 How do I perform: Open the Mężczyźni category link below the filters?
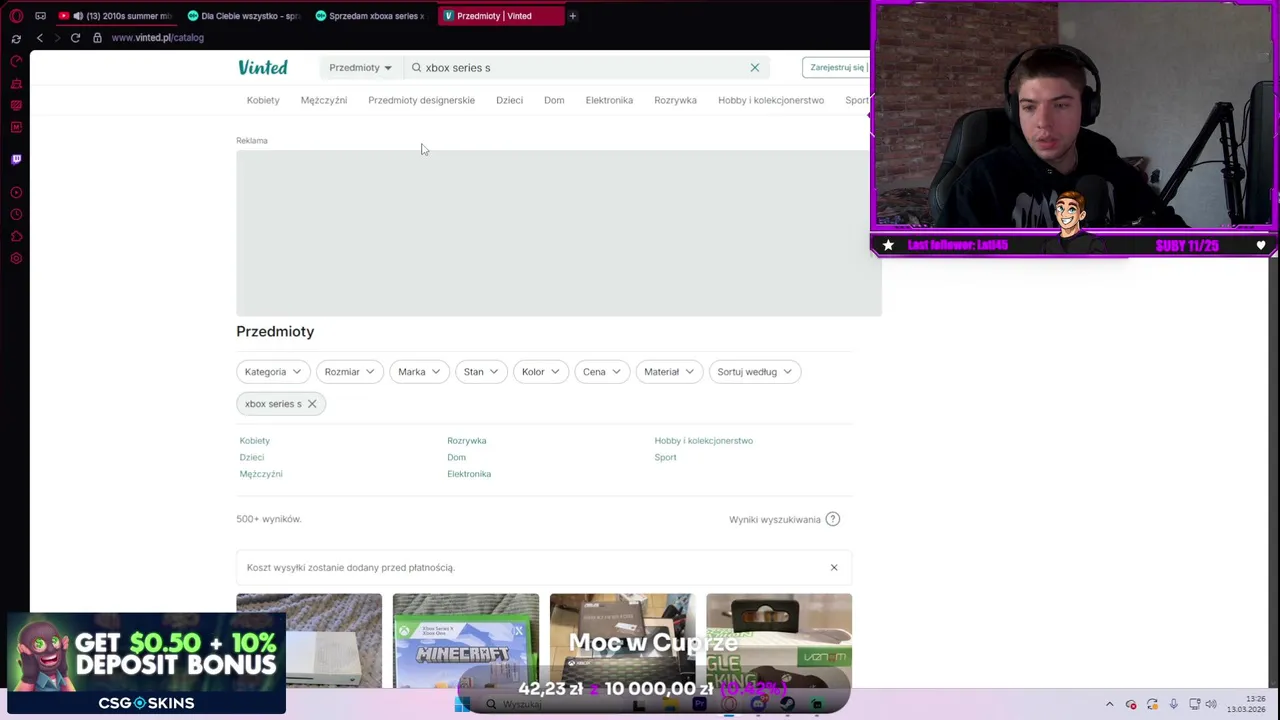point(261,474)
